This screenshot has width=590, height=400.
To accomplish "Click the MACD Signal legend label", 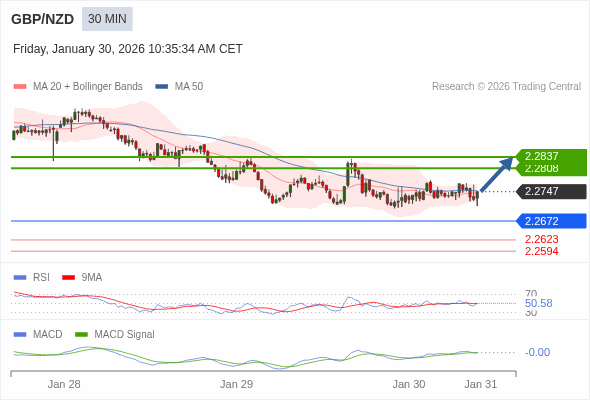I will pyautogui.click(x=125, y=334).
